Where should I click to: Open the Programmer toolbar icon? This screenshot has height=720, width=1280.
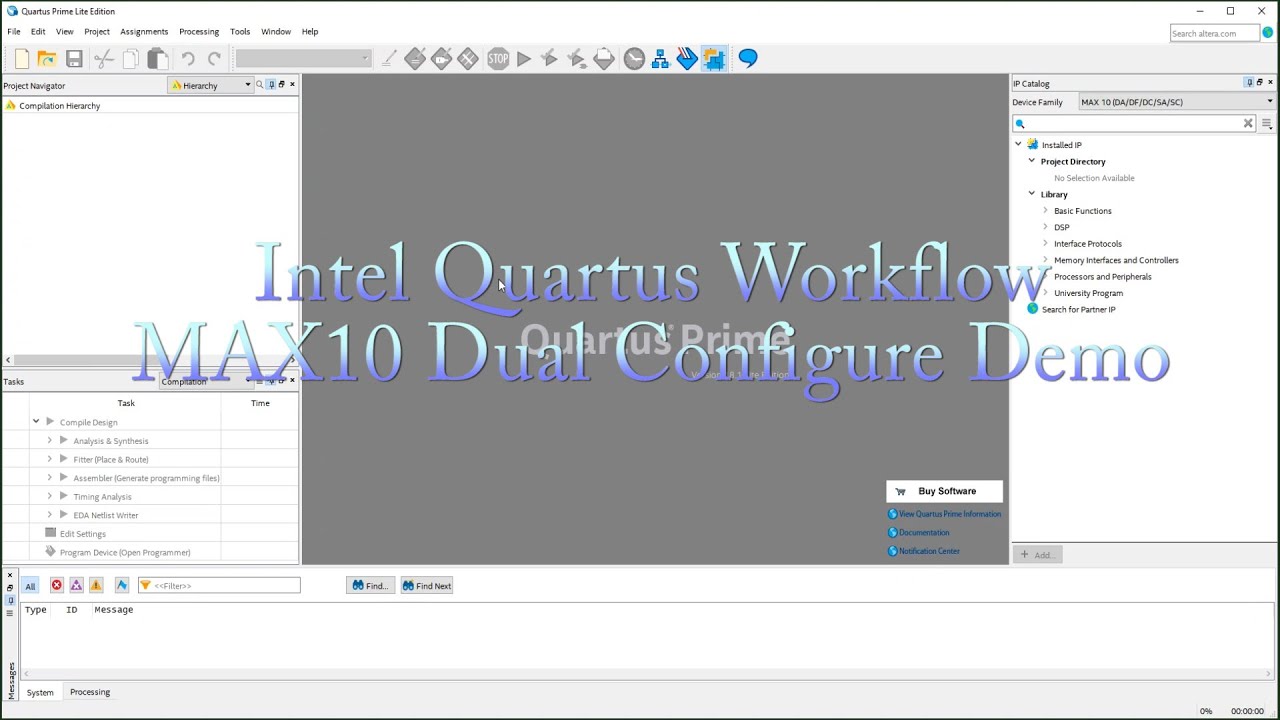pyautogui.click(x=686, y=59)
